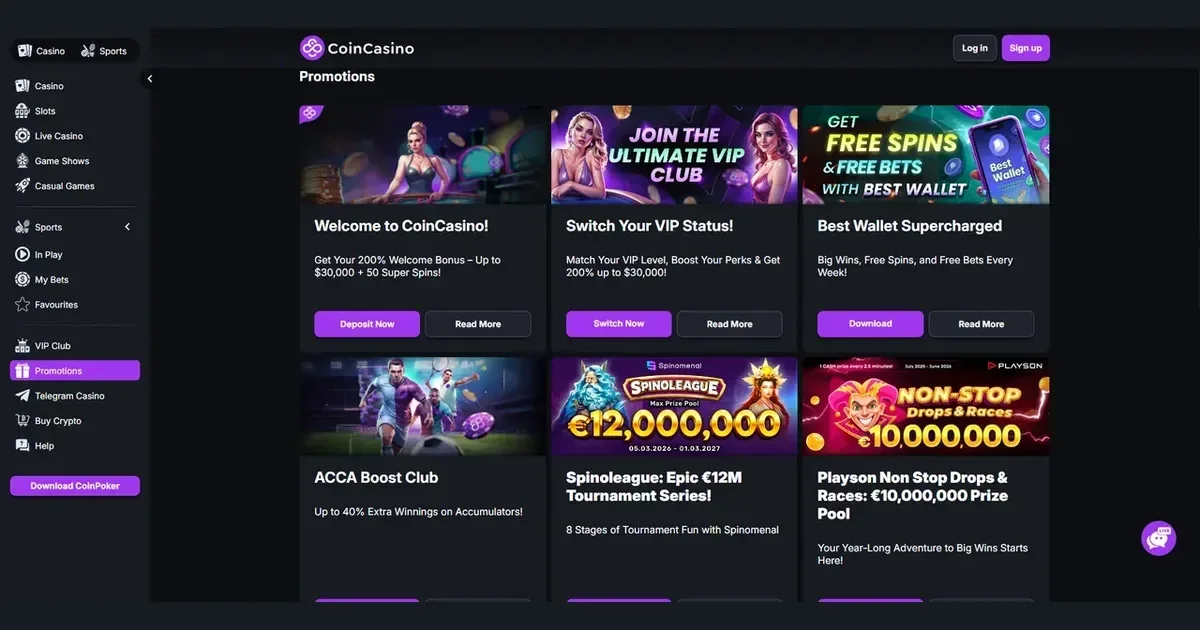
Task: Click the Slots icon in sidebar
Action: click(x=22, y=111)
